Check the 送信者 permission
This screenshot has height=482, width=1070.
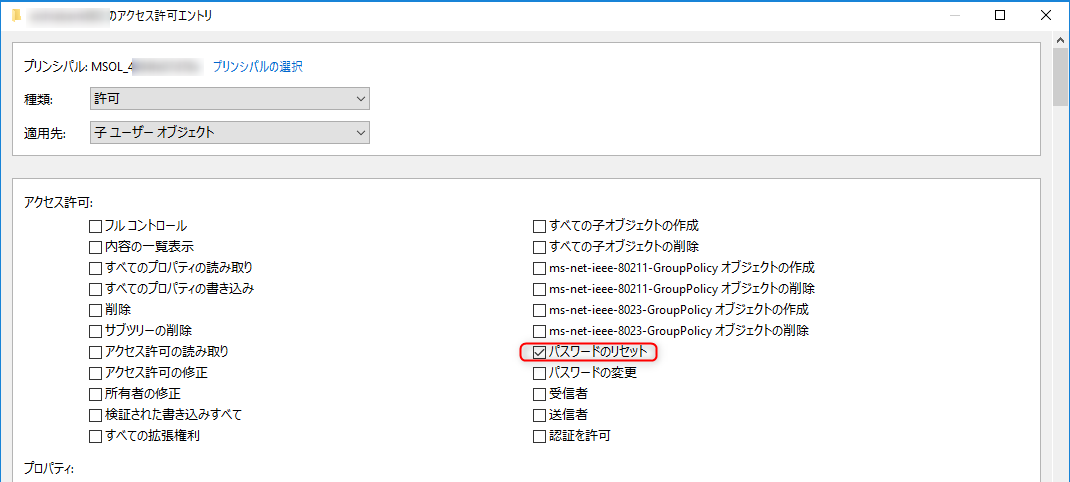pos(539,415)
